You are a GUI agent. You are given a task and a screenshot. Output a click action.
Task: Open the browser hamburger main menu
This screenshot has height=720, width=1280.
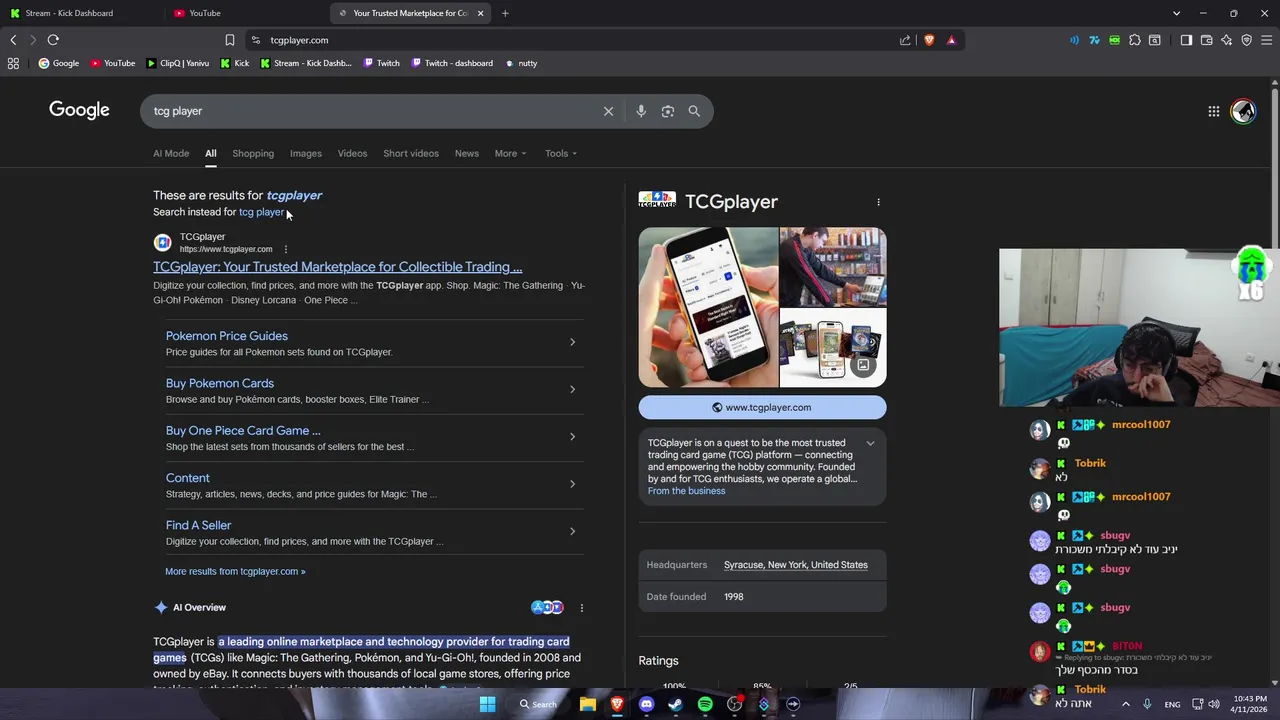click(x=1267, y=40)
